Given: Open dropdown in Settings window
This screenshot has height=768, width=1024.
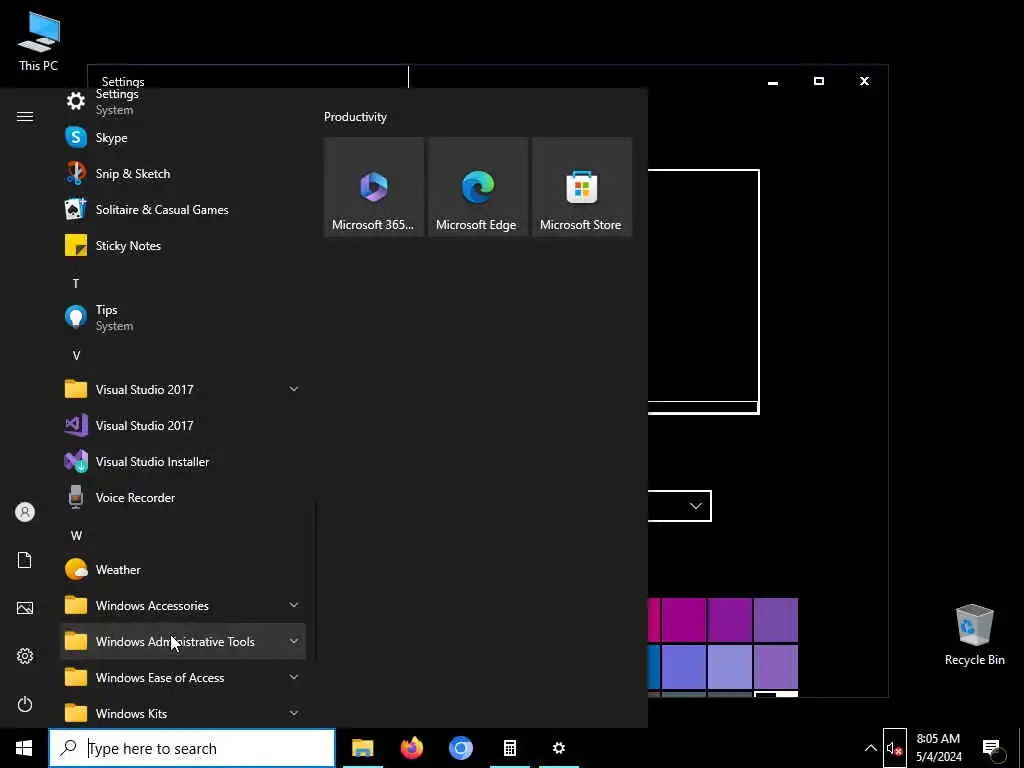Looking at the screenshot, I should point(679,506).
